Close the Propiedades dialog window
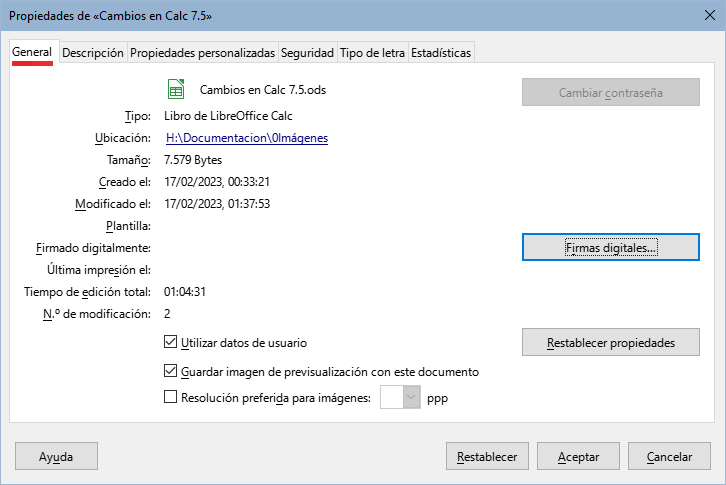This screenshot has height=485, width=726. [703, 17]
